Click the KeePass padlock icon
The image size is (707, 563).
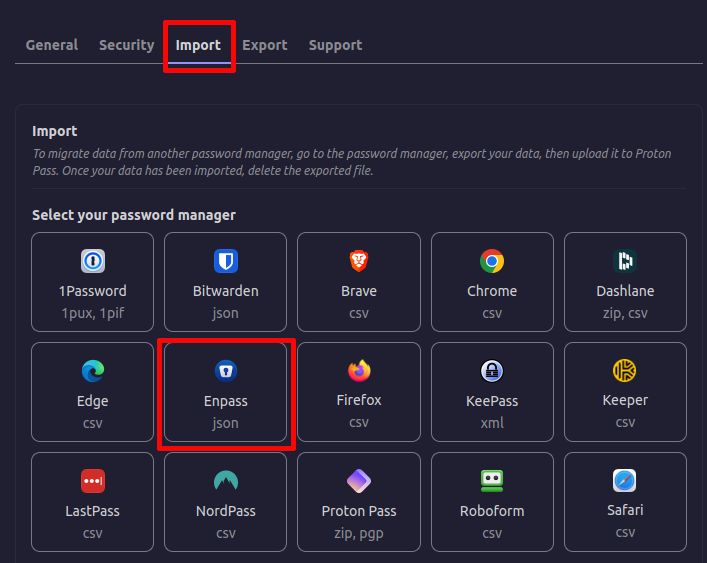click(492, 371)
